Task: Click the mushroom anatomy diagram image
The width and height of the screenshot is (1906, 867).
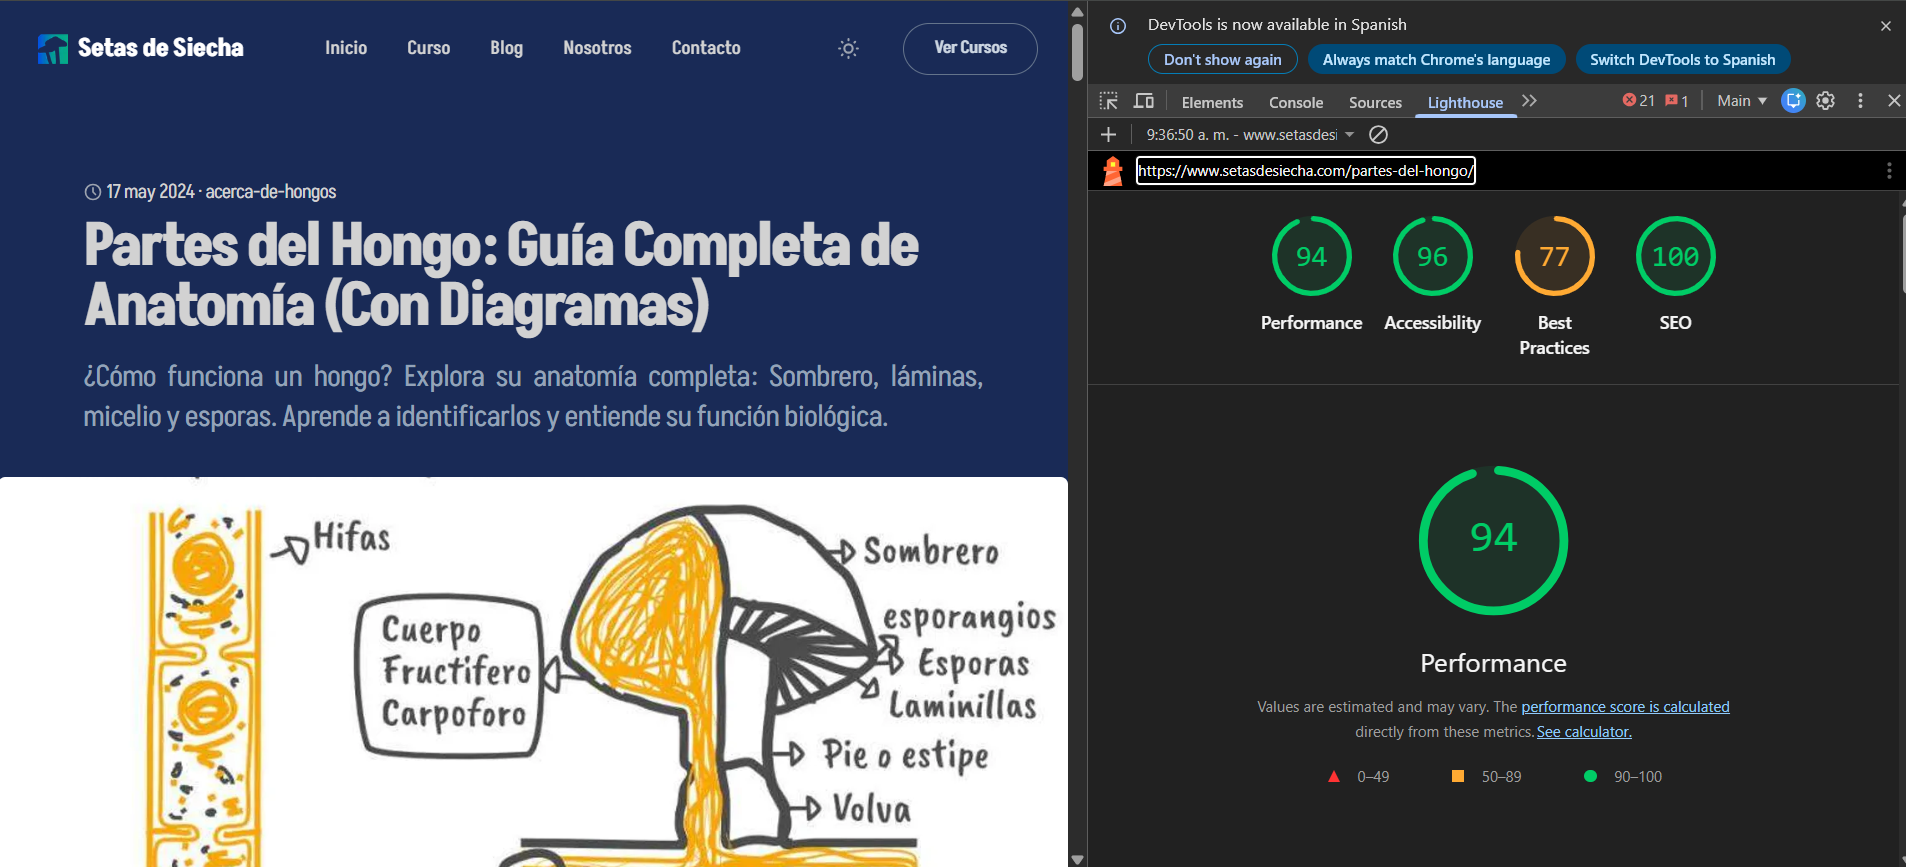Action: point(534,672)
